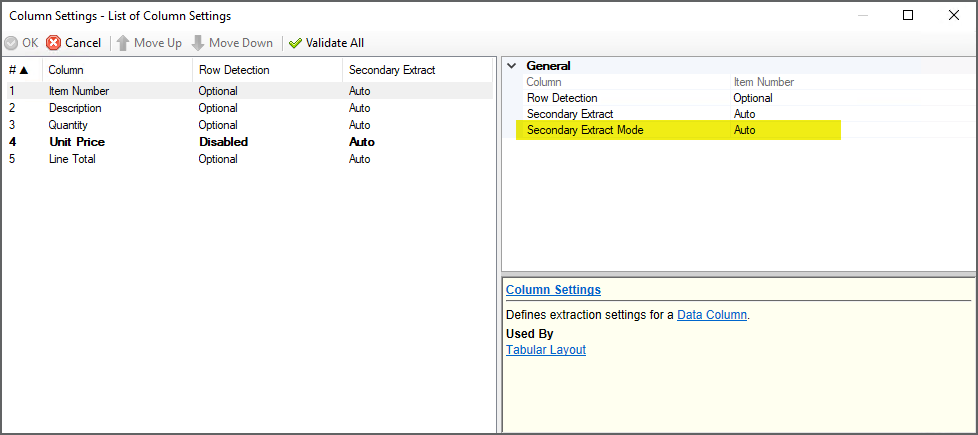
Task: Click the Move Down arrow icon
Action: [198, 43]
